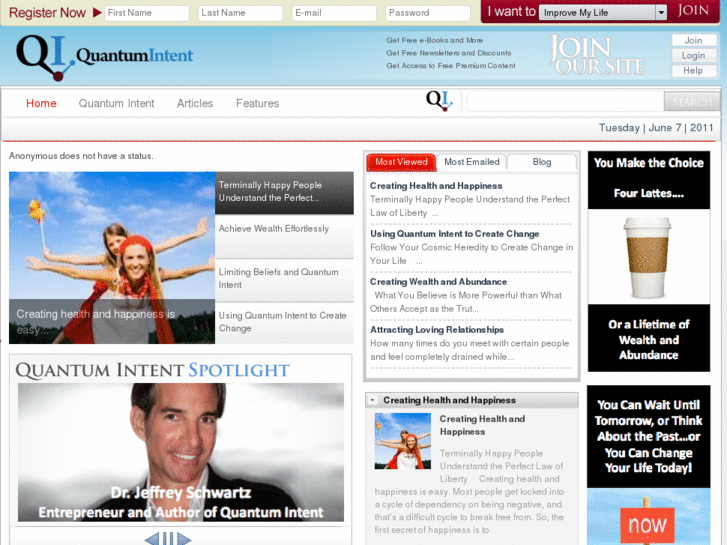The width and height of the screenshot is (727, 545).
Task: Click the small QI logo beside search box
Action: [439, 101]
